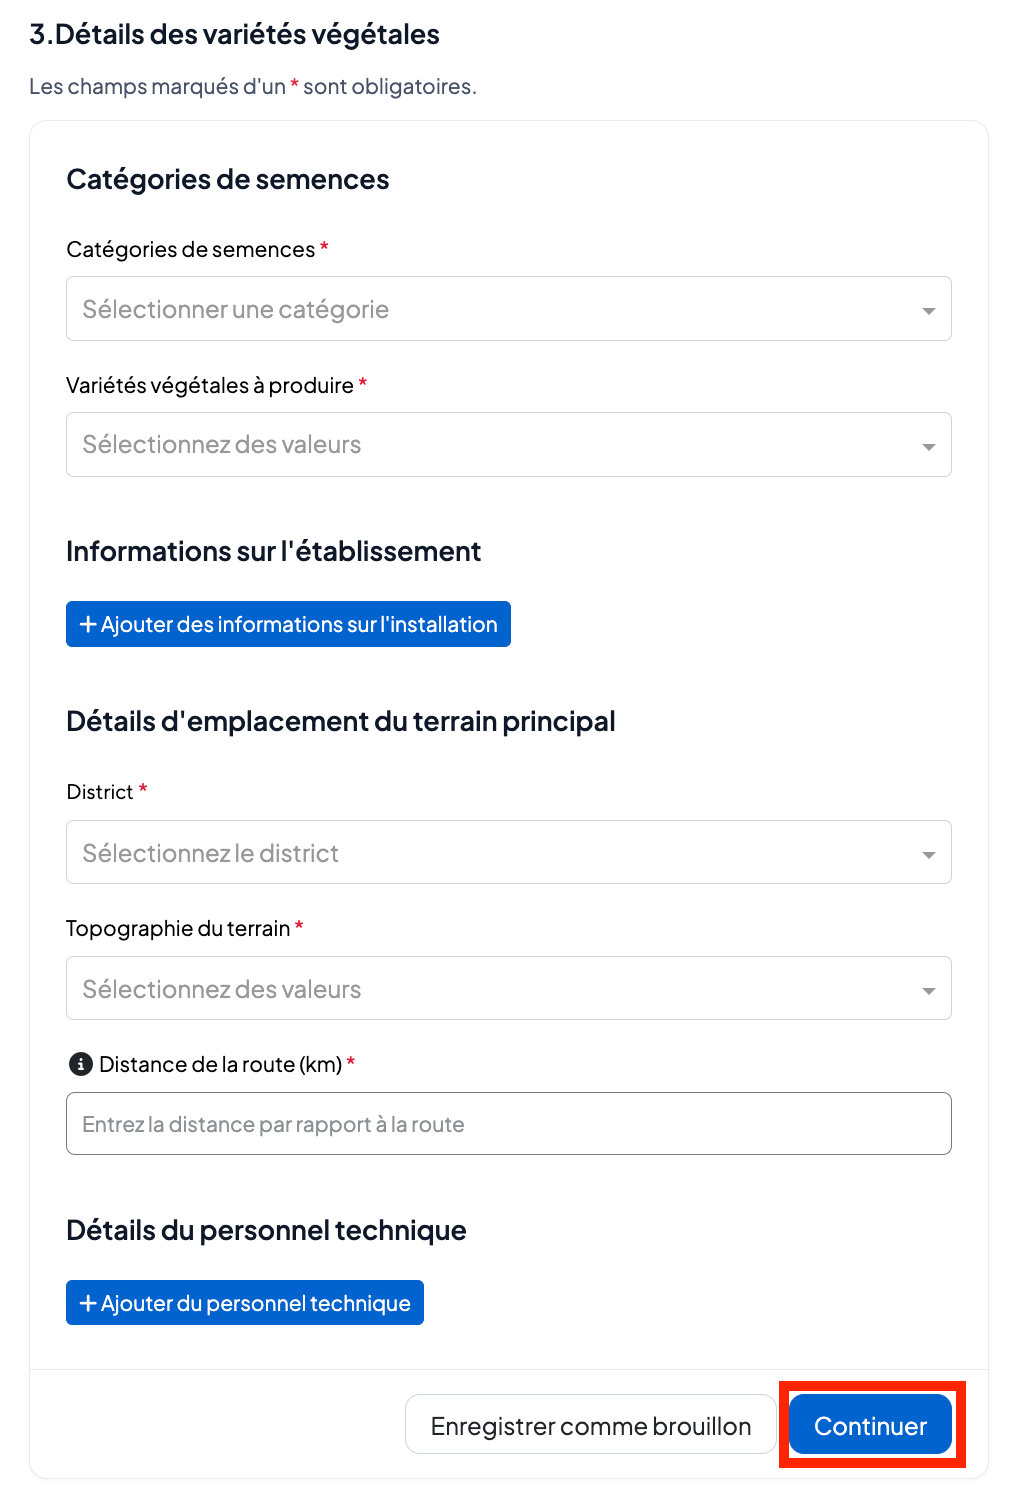Click the info icon beside Distance de la route
Screen dimensions: 1020x1497
(x=80, y=1064)
